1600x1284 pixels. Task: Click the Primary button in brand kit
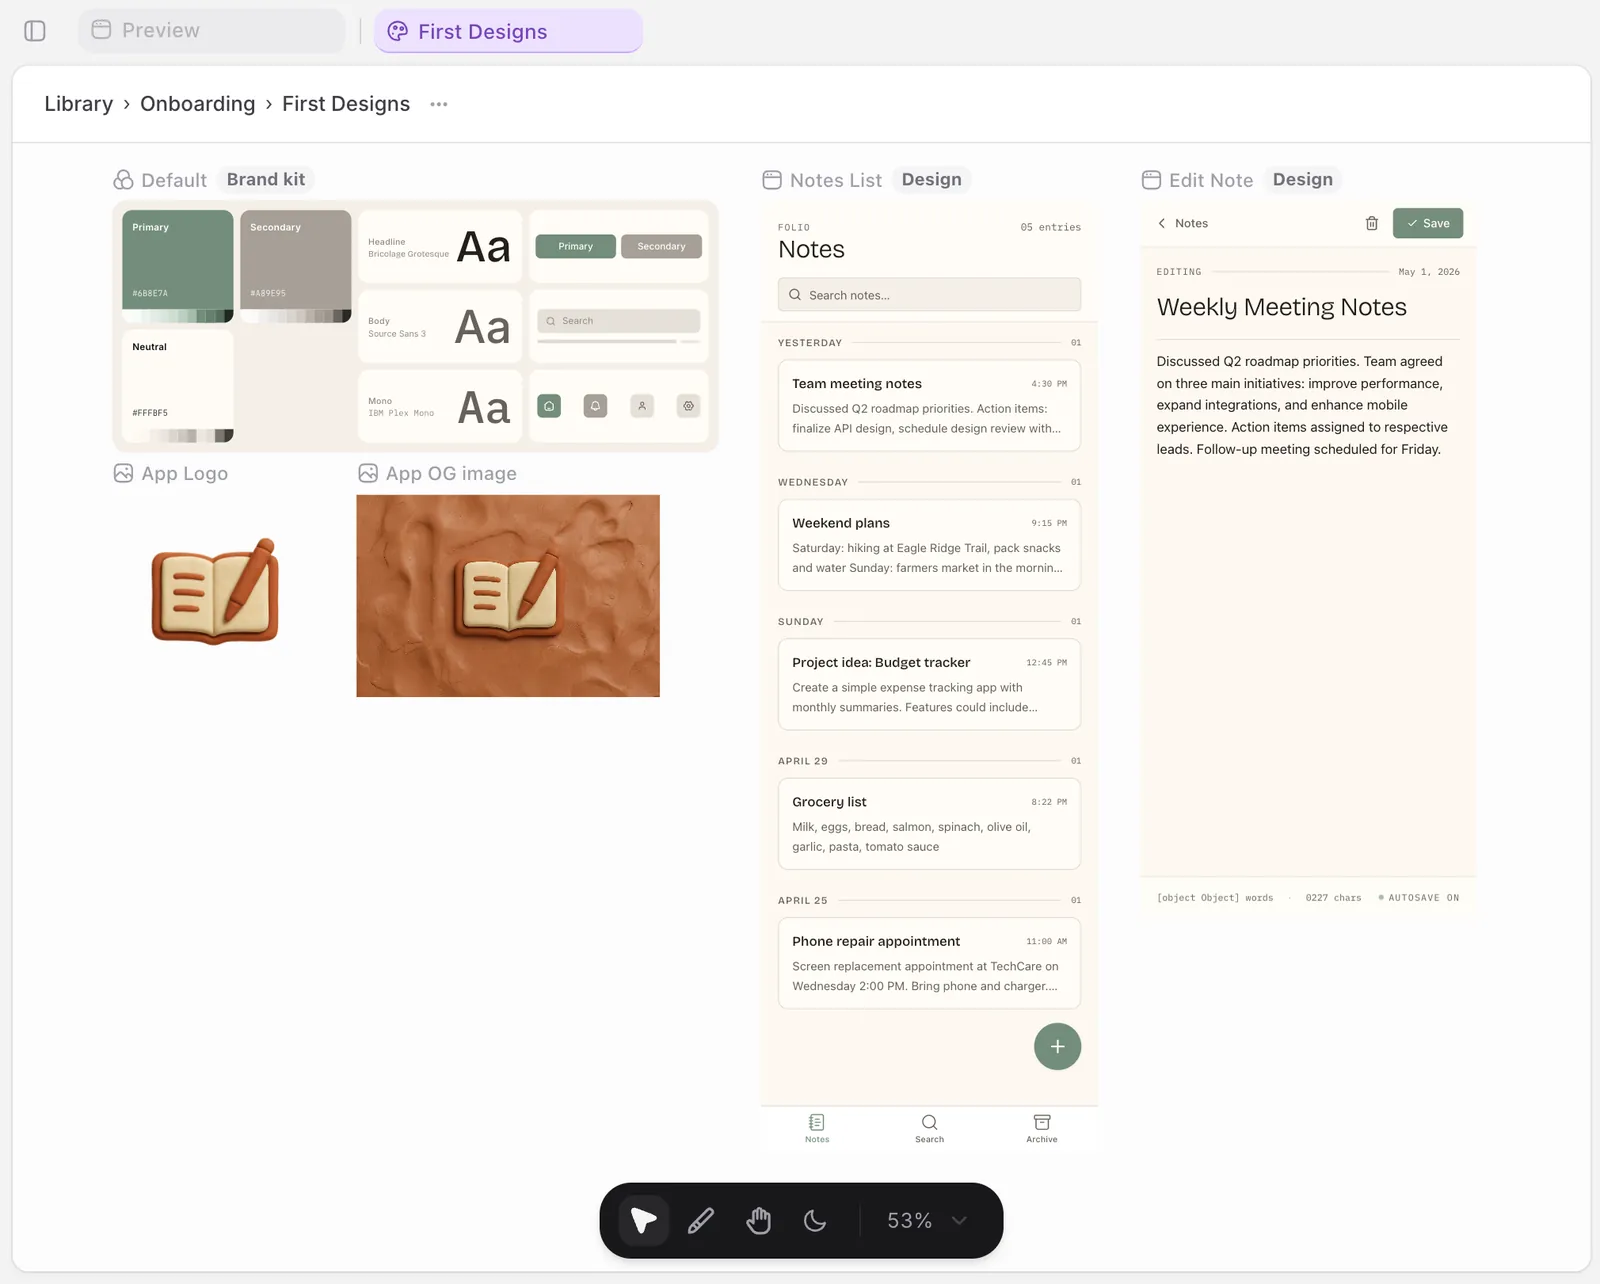576,246
